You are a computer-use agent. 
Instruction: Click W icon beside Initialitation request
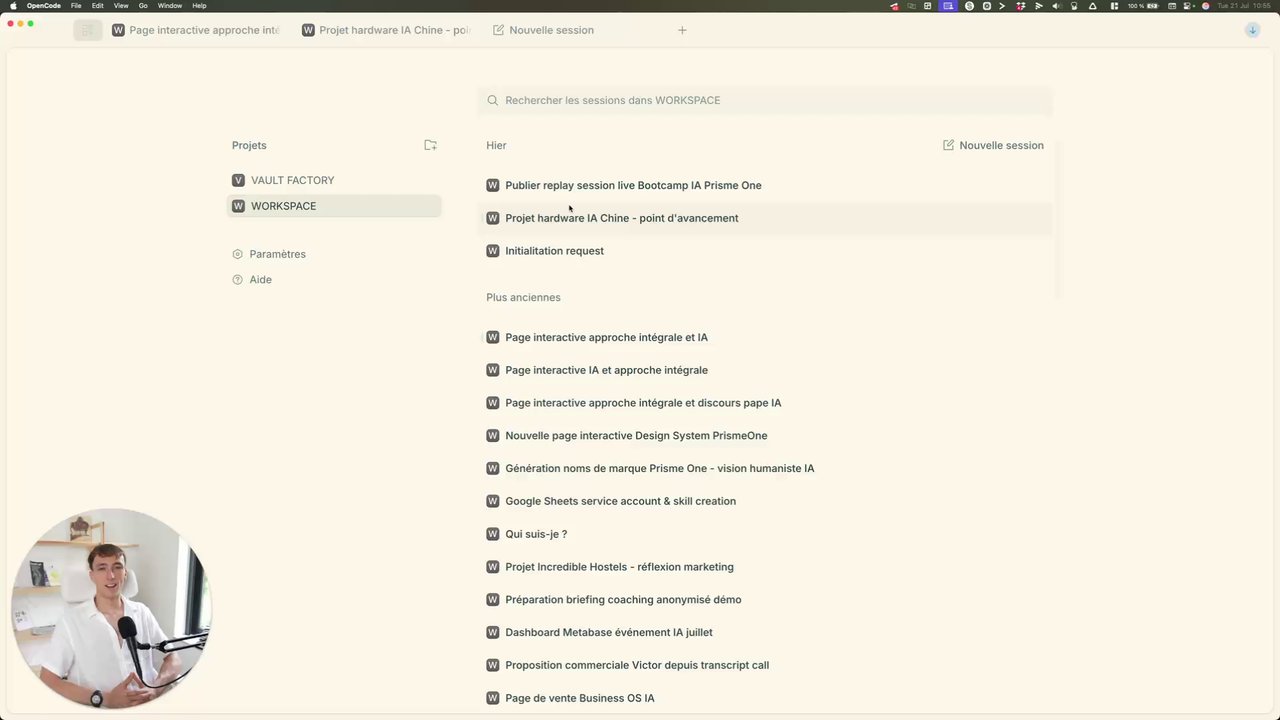492,251
